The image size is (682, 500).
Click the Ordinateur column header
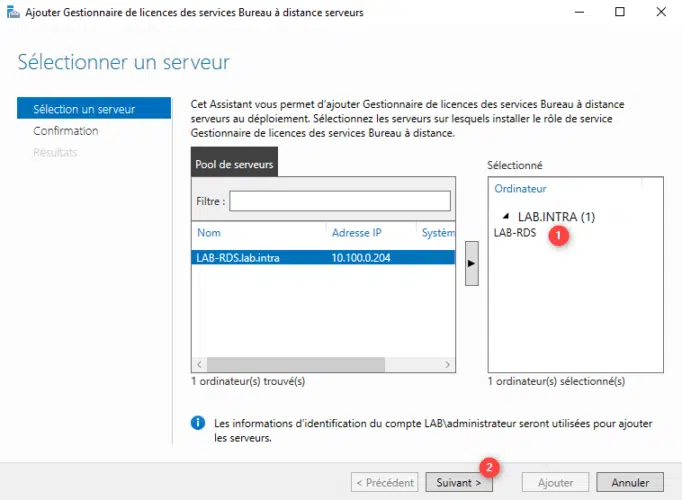coord(520,189)
